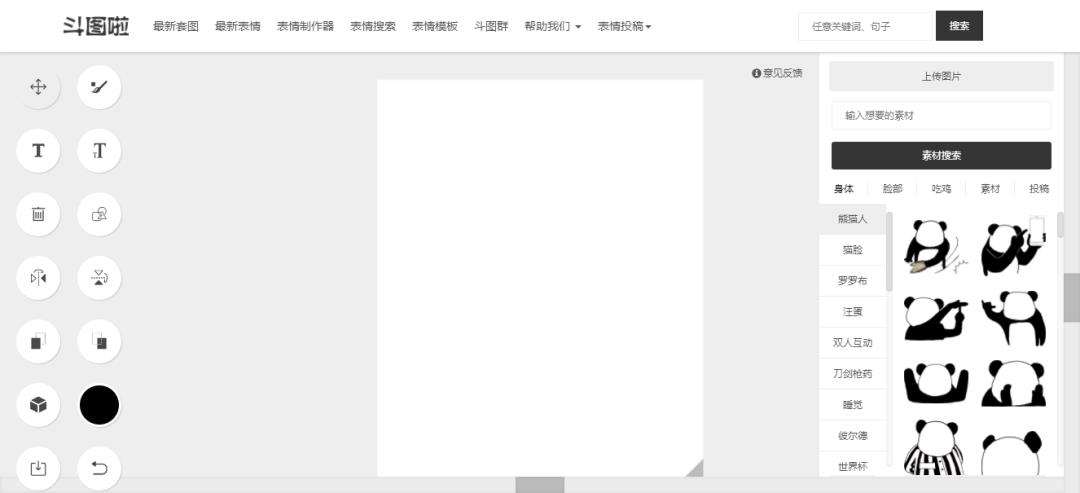1080x493 pixels.
Task: Click the bold T text tool
Action: click(x=38, y=151)
